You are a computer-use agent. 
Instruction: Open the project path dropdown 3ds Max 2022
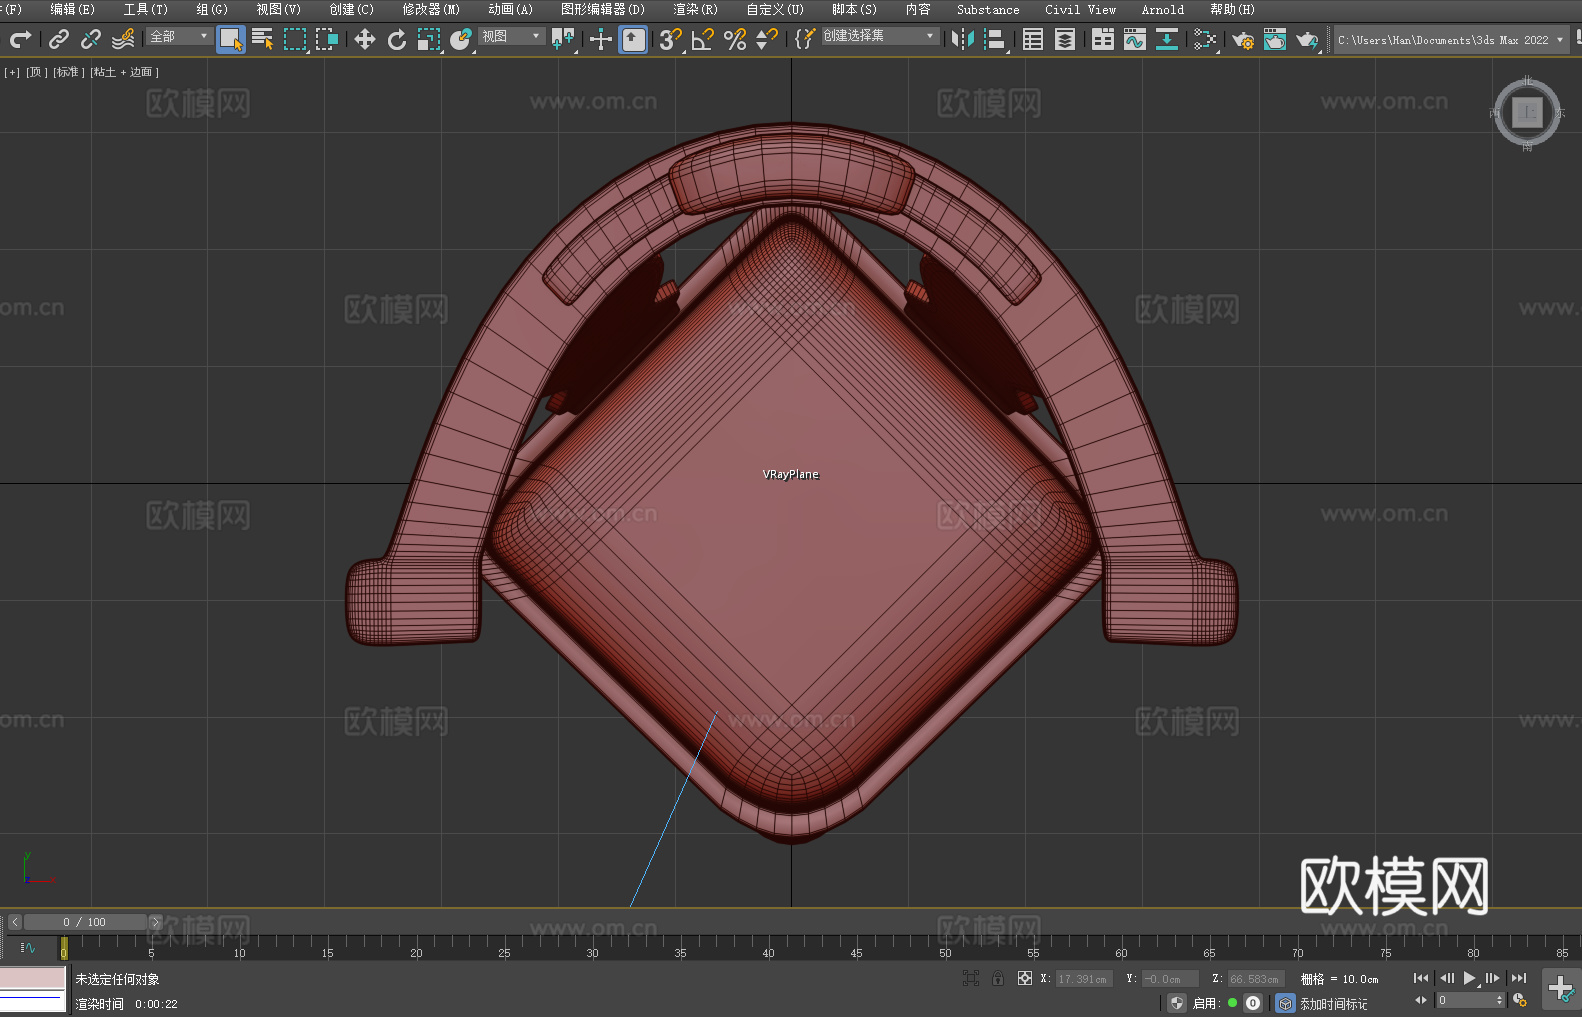(x=1450, y=40)
